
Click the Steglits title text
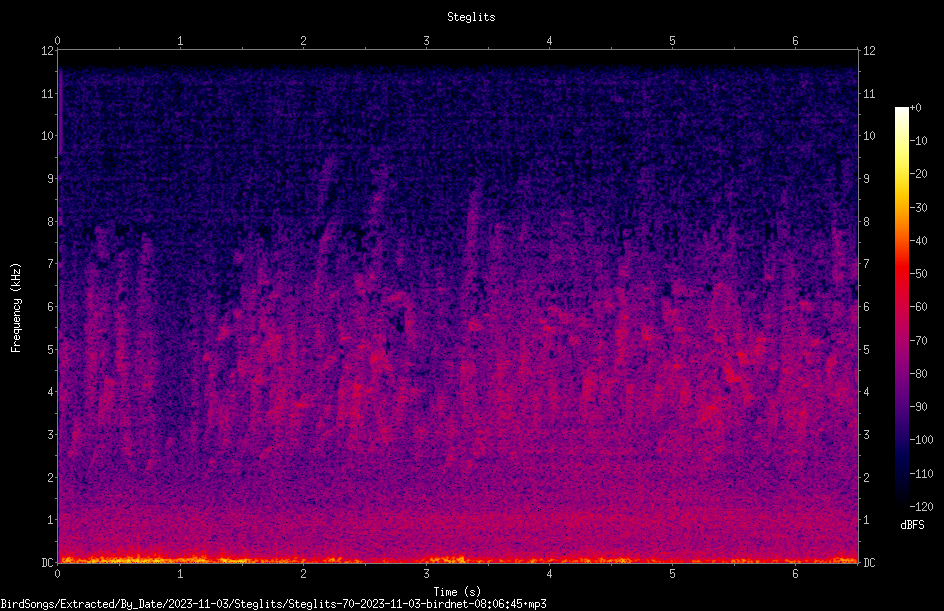[x=471, y=17]
